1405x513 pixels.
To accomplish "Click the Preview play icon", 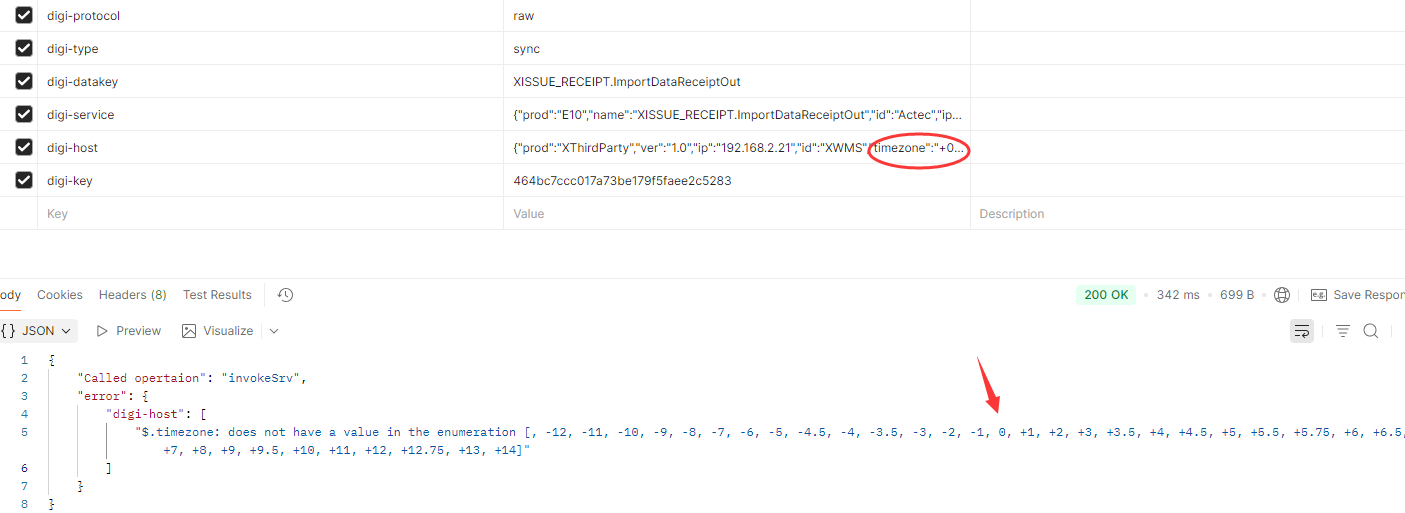I will click(102, 331).
